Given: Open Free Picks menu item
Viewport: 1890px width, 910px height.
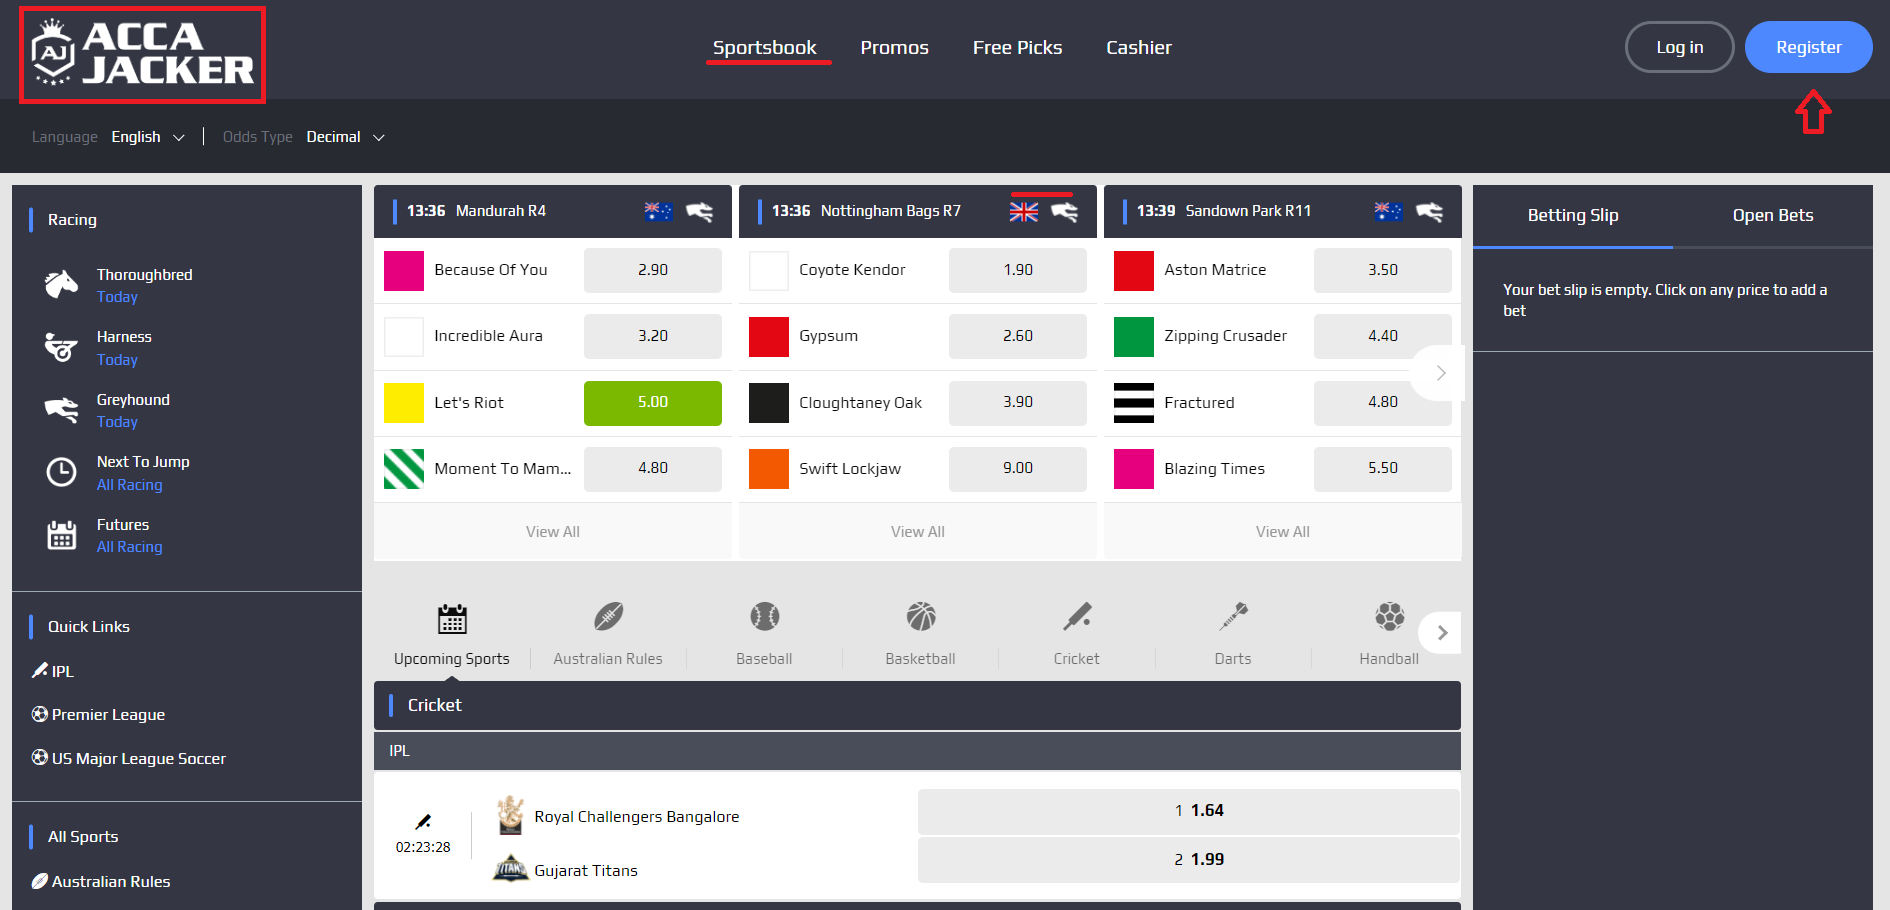Looking at the screenshot, I should click(1017, 47).
